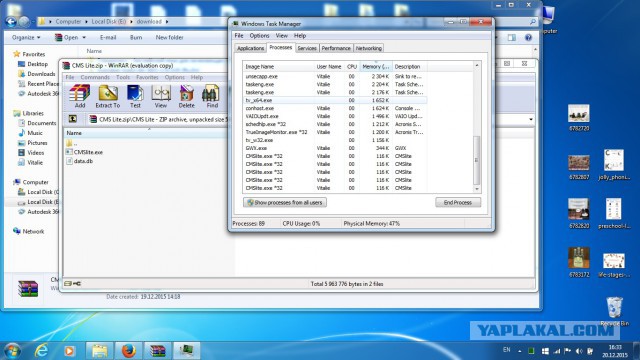Open the Recycle Bin on the desktop
Image resolution: width=640 pixels, height=360 pixels.
(x=614, y=311)
